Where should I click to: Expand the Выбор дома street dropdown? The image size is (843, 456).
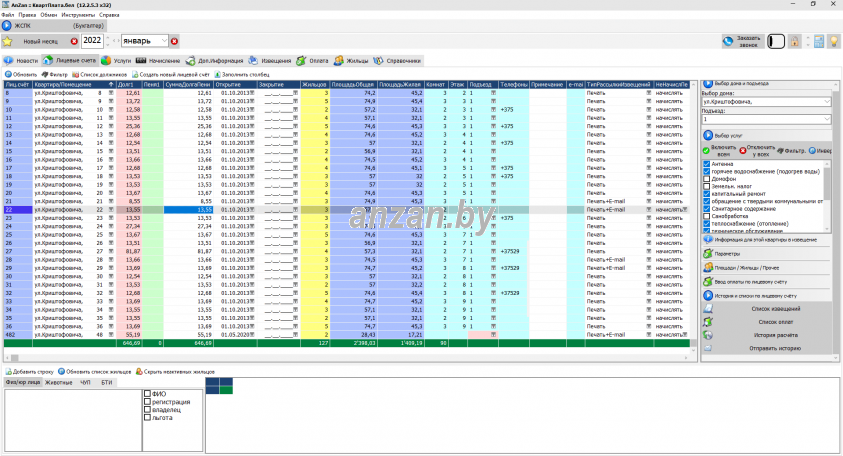tap(827, 101)
